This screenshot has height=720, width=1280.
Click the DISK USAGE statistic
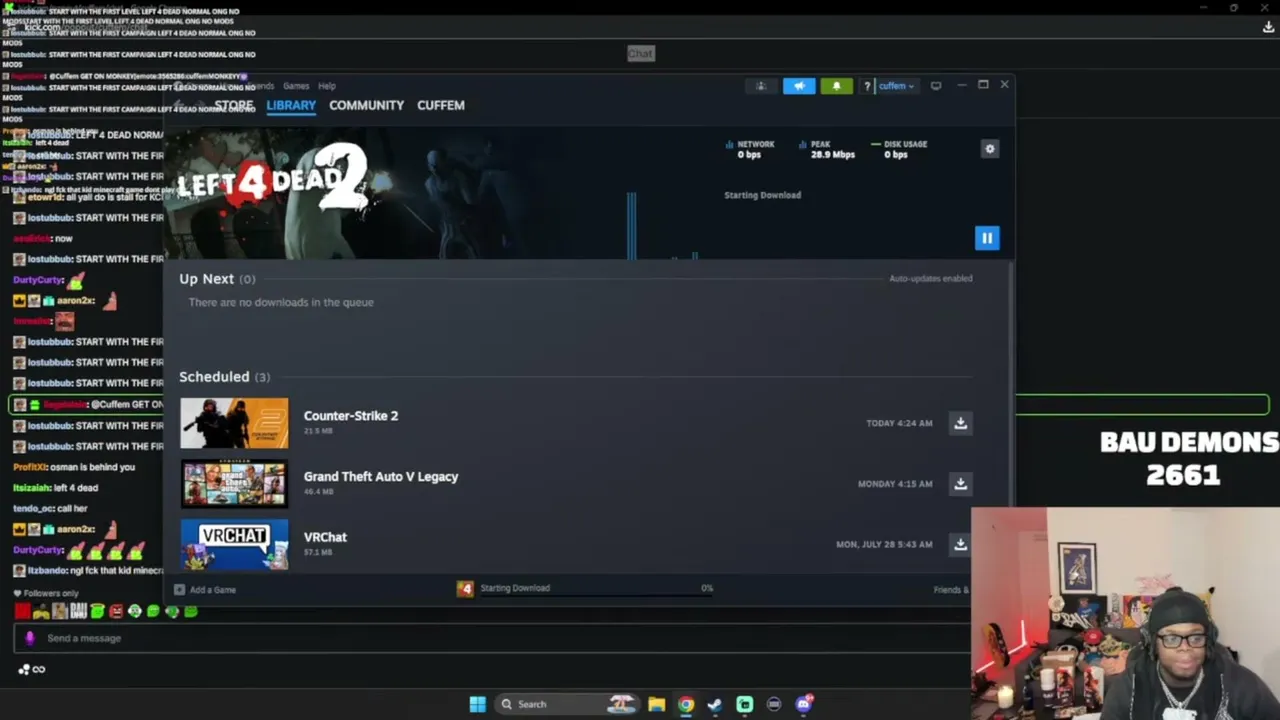coord(899,149)
